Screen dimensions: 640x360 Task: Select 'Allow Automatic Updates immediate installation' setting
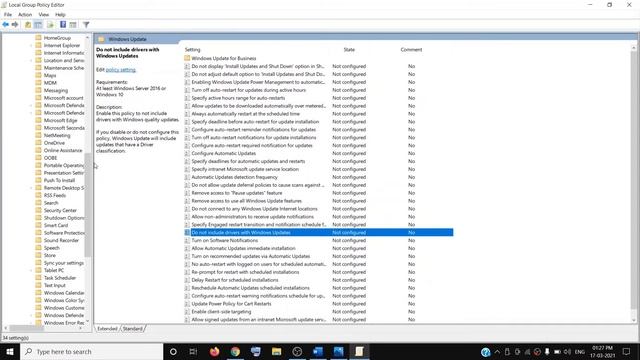click(x=243, y=248)
